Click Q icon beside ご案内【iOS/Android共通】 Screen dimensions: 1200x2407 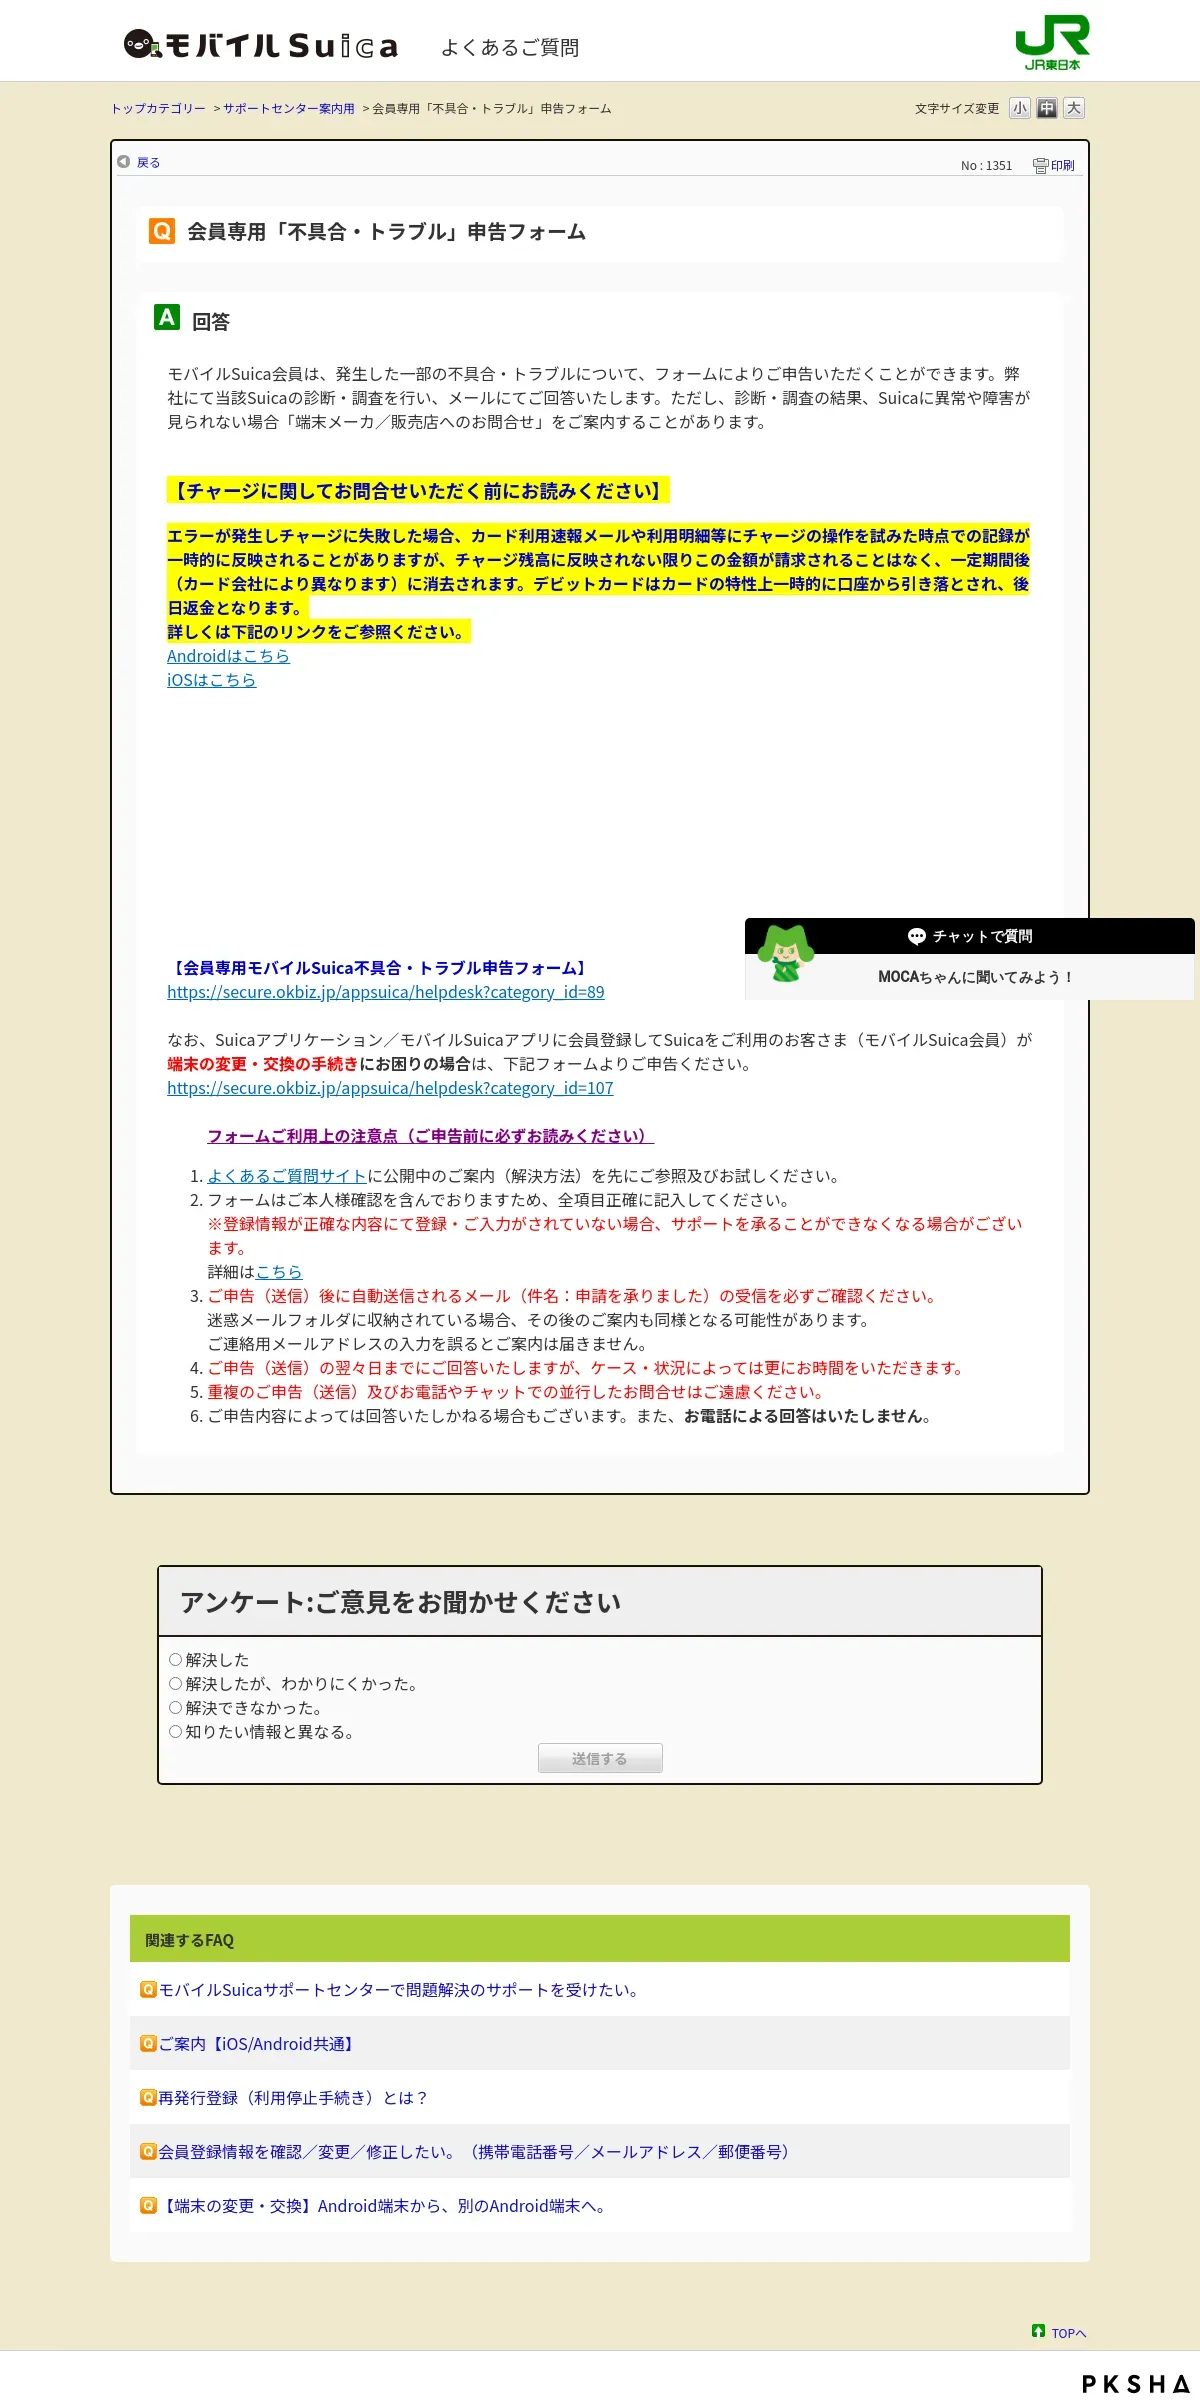click(148, 2043)
